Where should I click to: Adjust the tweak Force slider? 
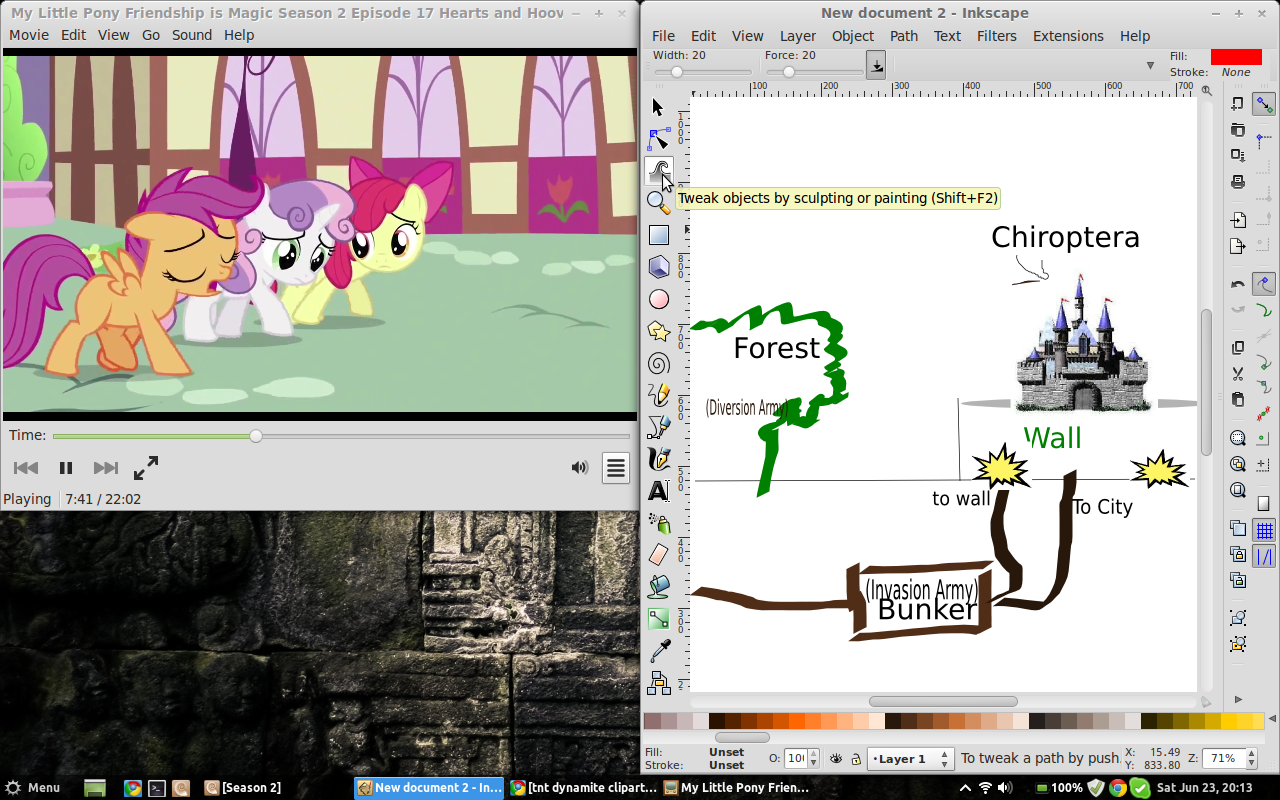(x=813, y=72)
